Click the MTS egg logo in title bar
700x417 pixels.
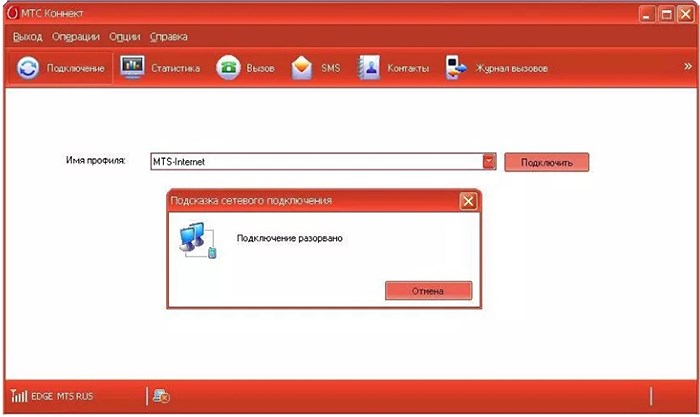point(12,13)
